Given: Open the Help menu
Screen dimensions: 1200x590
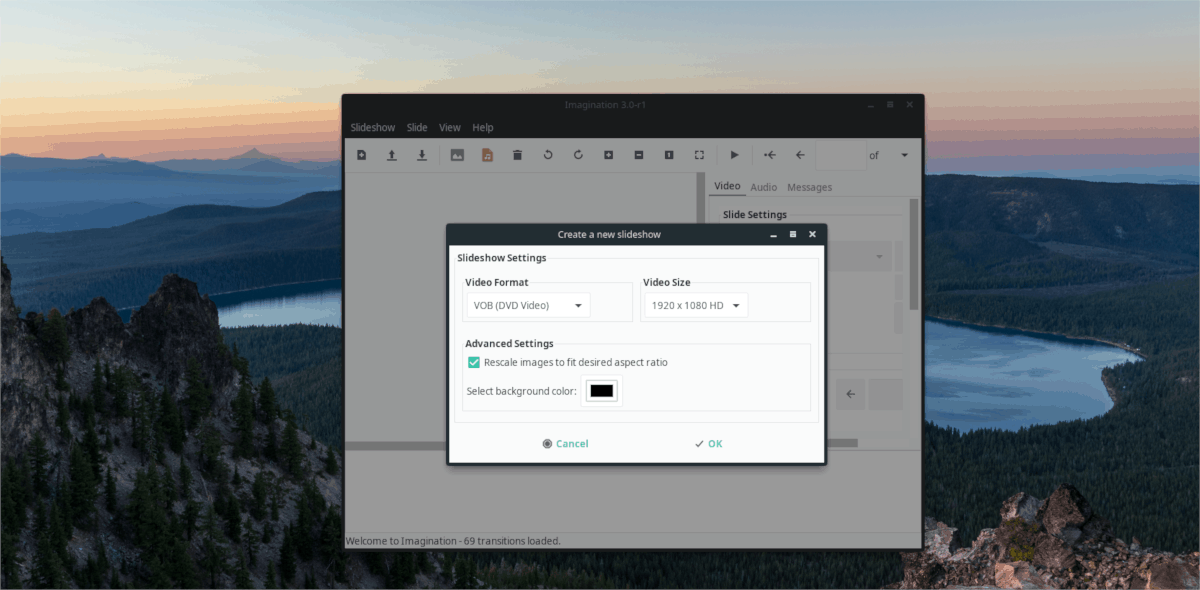Looking at the screenshot, I should coord(483,128).
